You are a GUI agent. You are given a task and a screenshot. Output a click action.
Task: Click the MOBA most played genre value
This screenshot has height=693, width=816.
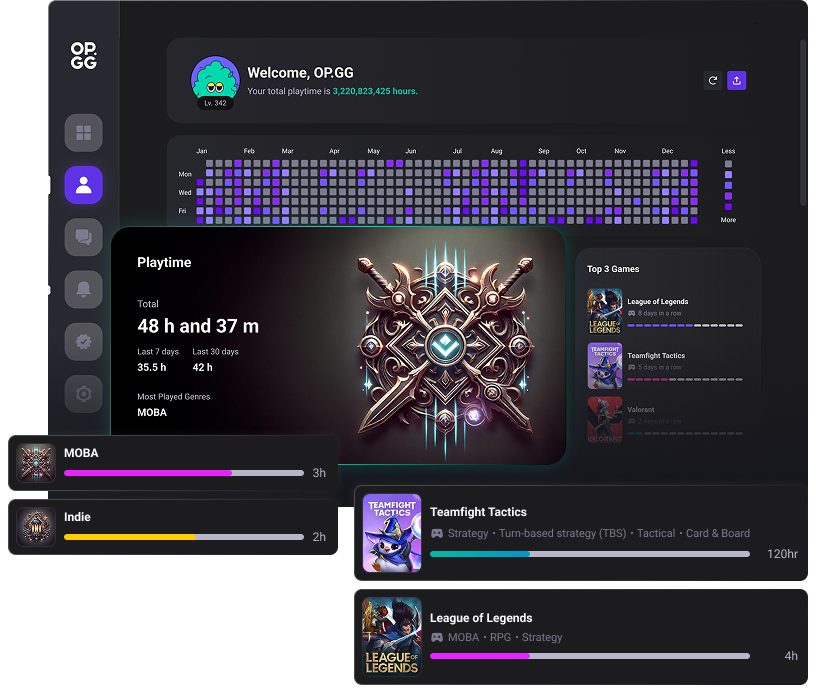(152, 413)
